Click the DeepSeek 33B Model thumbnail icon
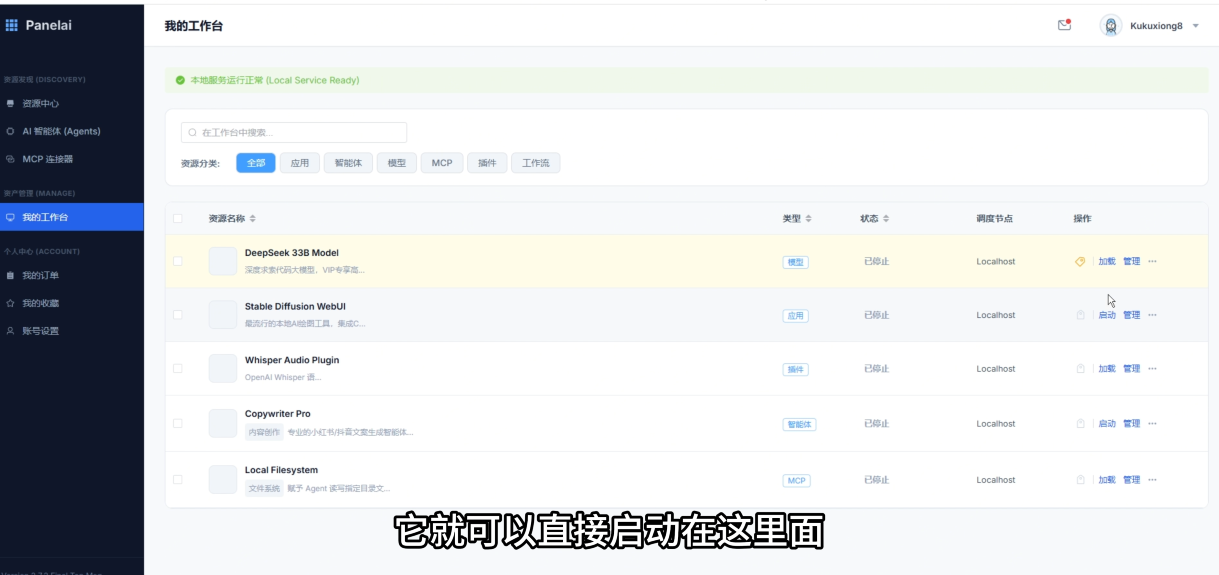This screenshot has width=1219, height=575. click(x=223, y=261)
